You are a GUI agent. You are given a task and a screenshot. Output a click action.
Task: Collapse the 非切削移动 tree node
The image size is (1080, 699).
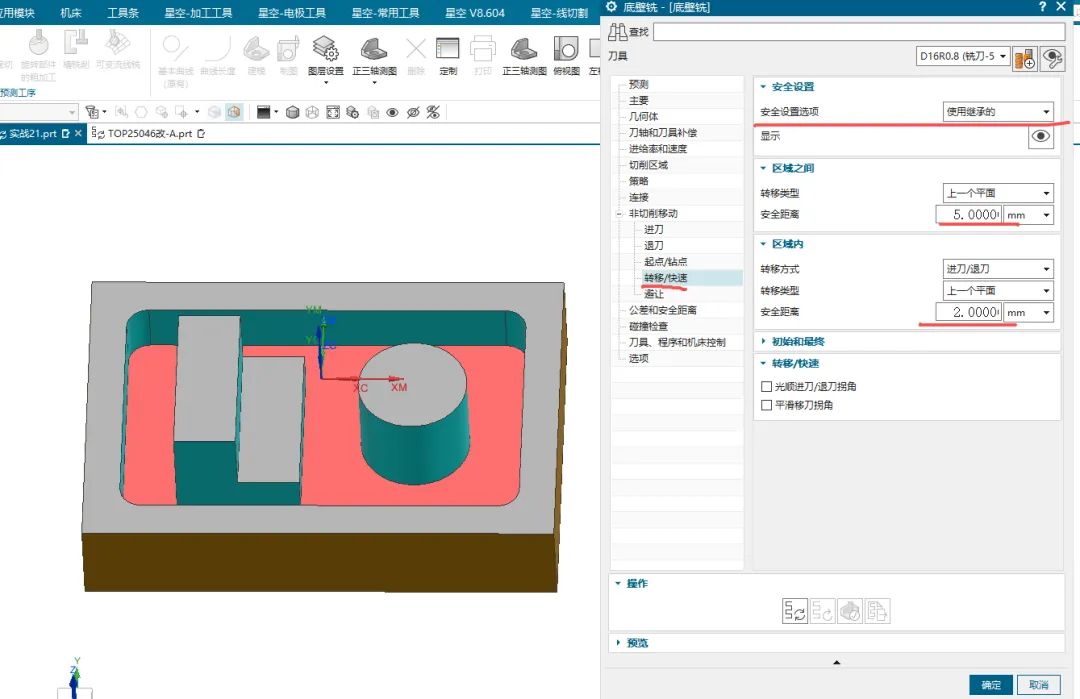pos(619,213)
